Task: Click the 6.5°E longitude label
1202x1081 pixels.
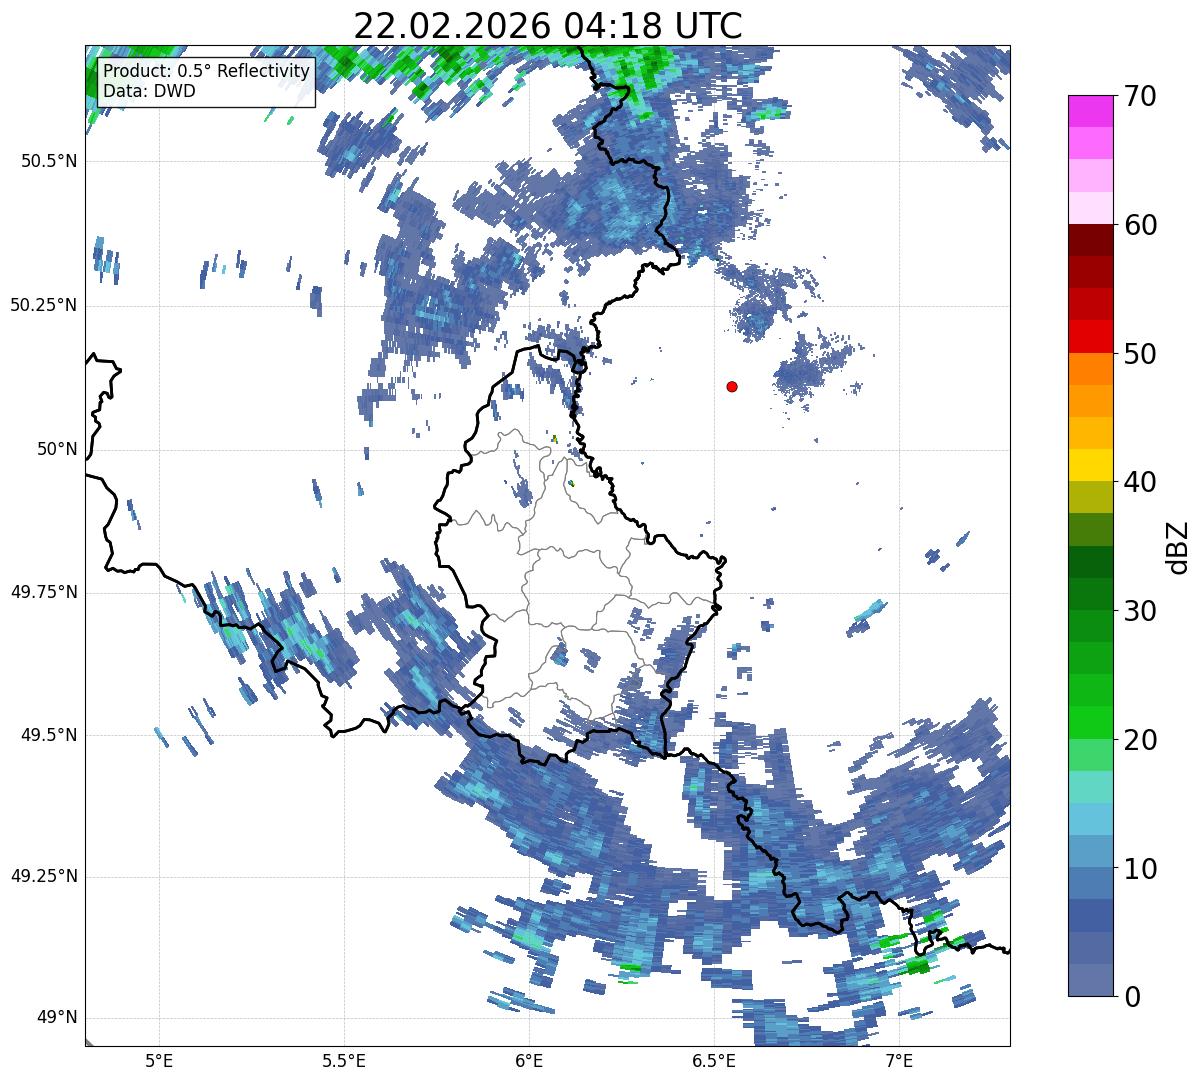Action: pyautogui.click(x=714, y=1060)
